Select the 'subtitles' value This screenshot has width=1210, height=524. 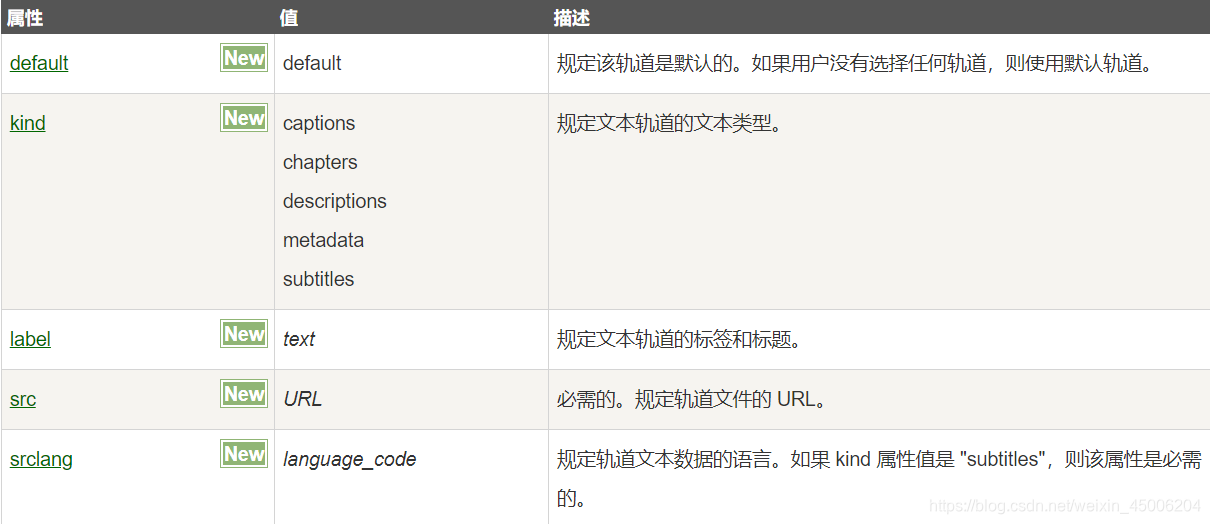[x=318, y=279]
